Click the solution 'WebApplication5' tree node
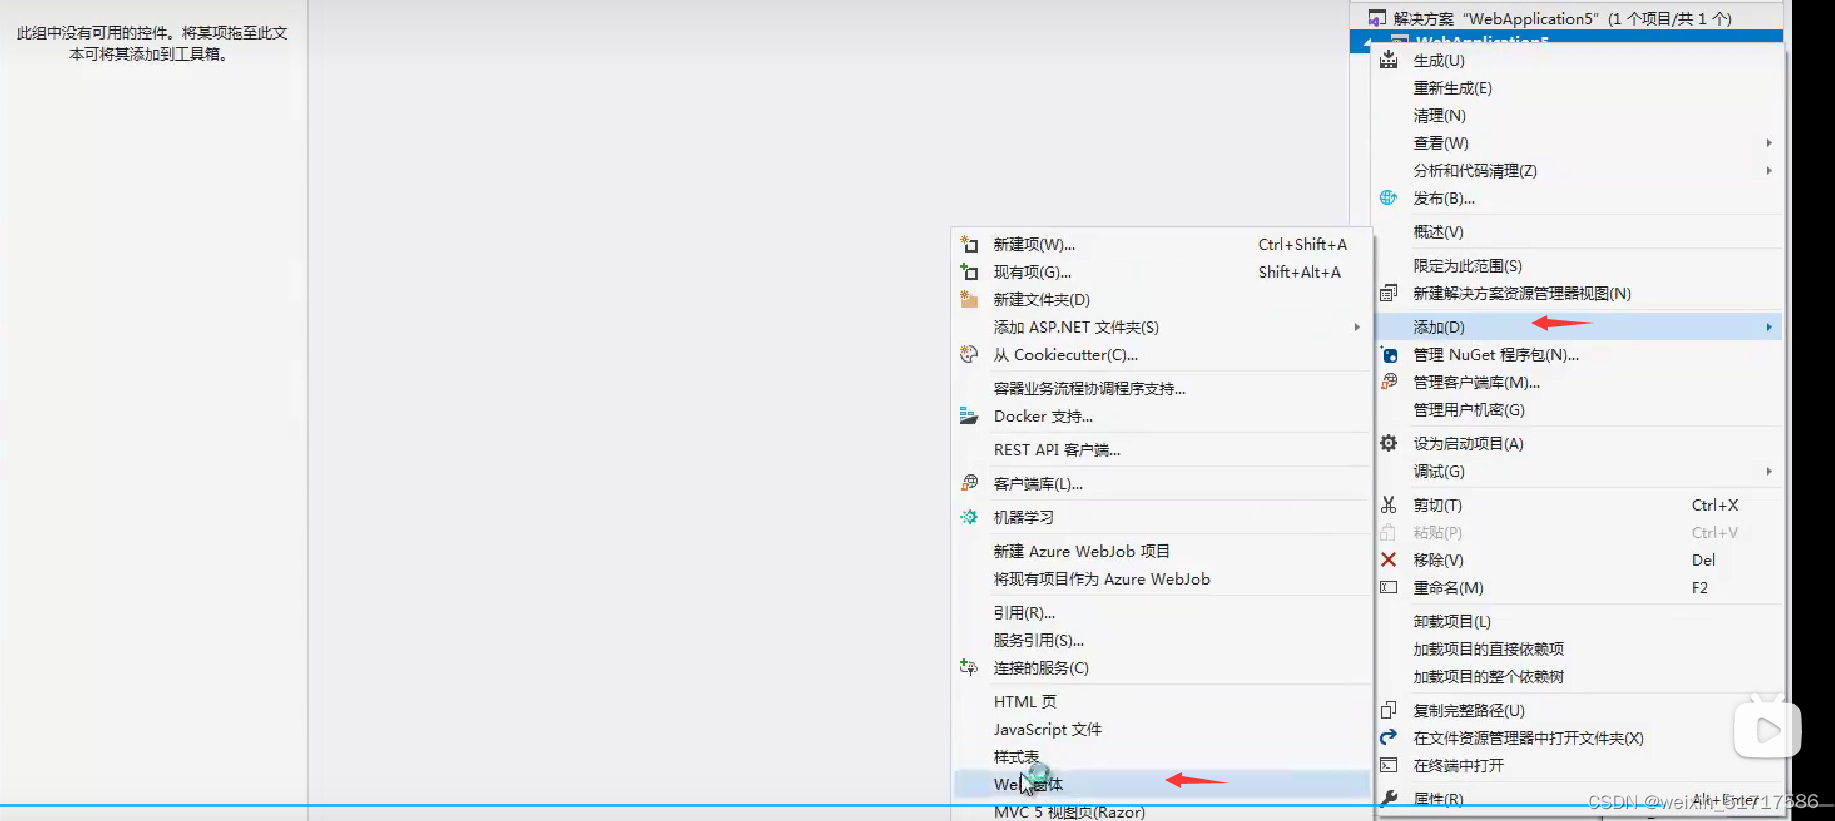The width and height of the screenshot is (1835, 821). (x=1562, y=18)
